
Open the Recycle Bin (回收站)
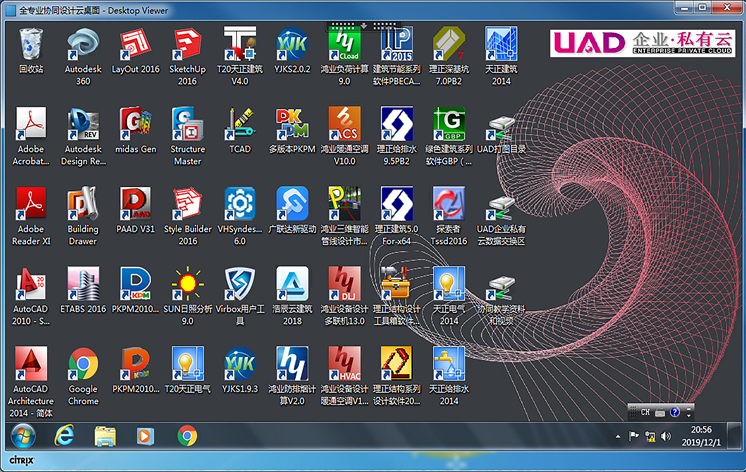30,46
